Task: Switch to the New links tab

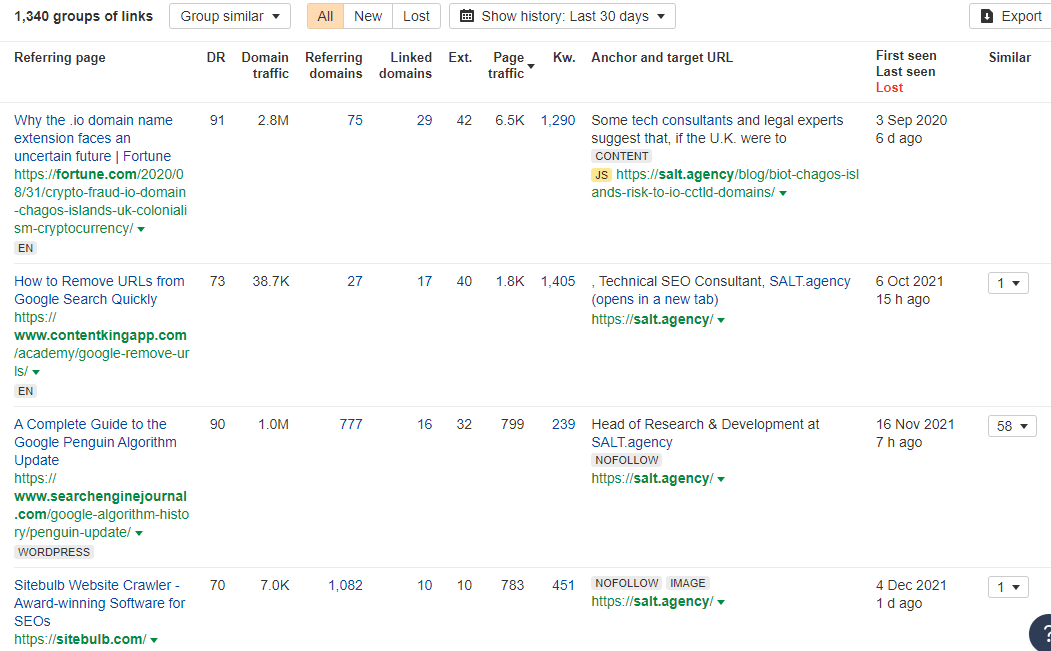Action: point(368,16)
